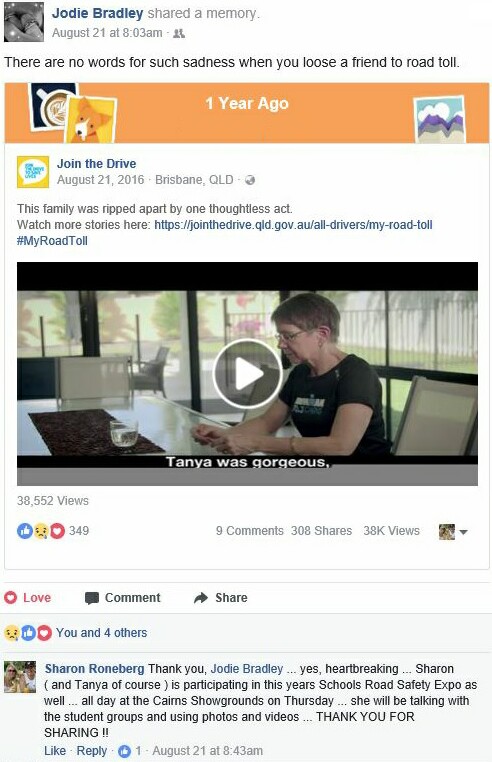Click Jodie Bradley's profile picture
The width and height of the screenshot is (492, 762).
click(24, 21)
